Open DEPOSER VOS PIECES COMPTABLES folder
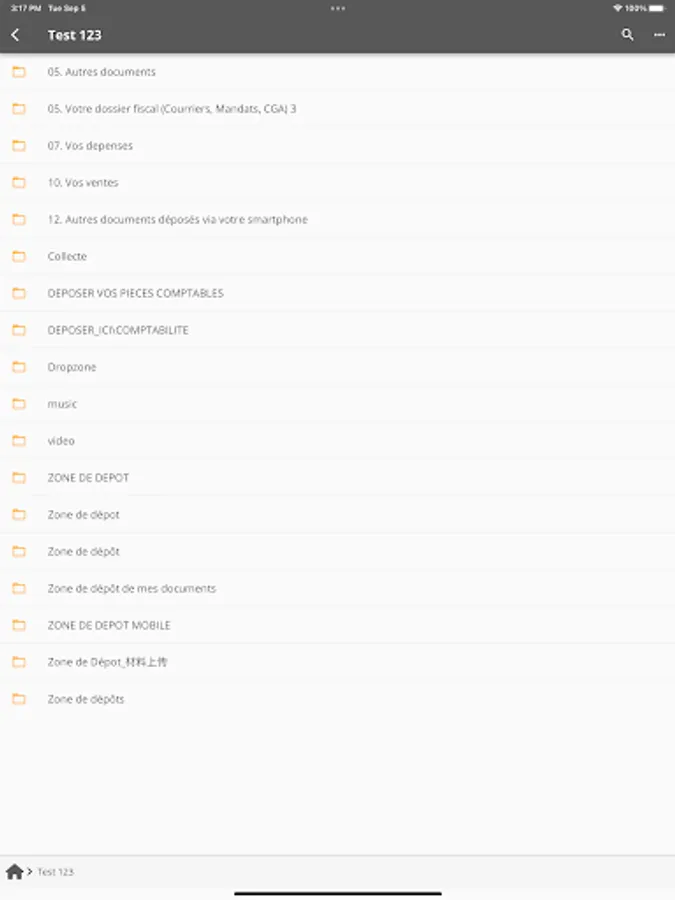Image resolution: width=675 pixels, height=900 pixels. 338,293
